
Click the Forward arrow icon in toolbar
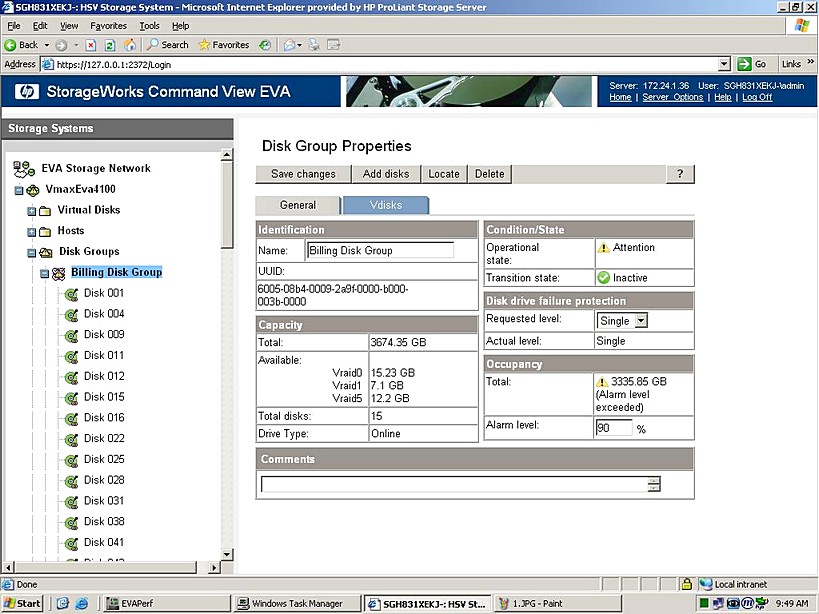click(x=61, y=45)
